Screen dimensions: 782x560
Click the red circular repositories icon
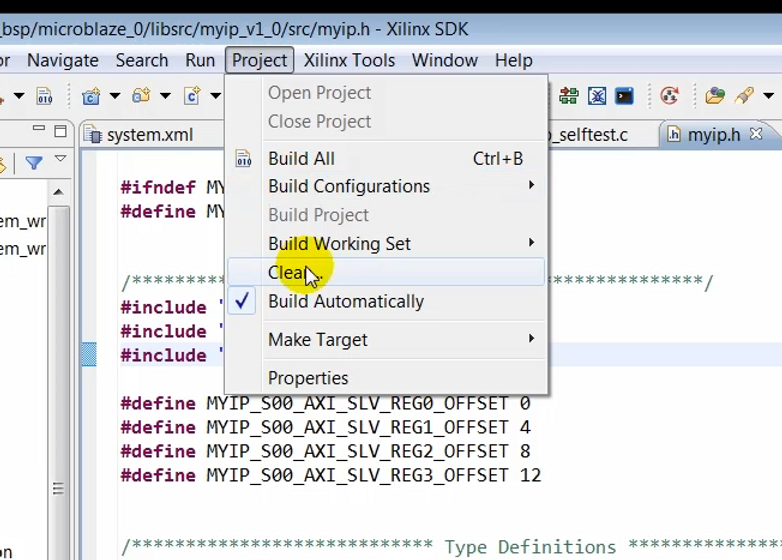(670, 97)
